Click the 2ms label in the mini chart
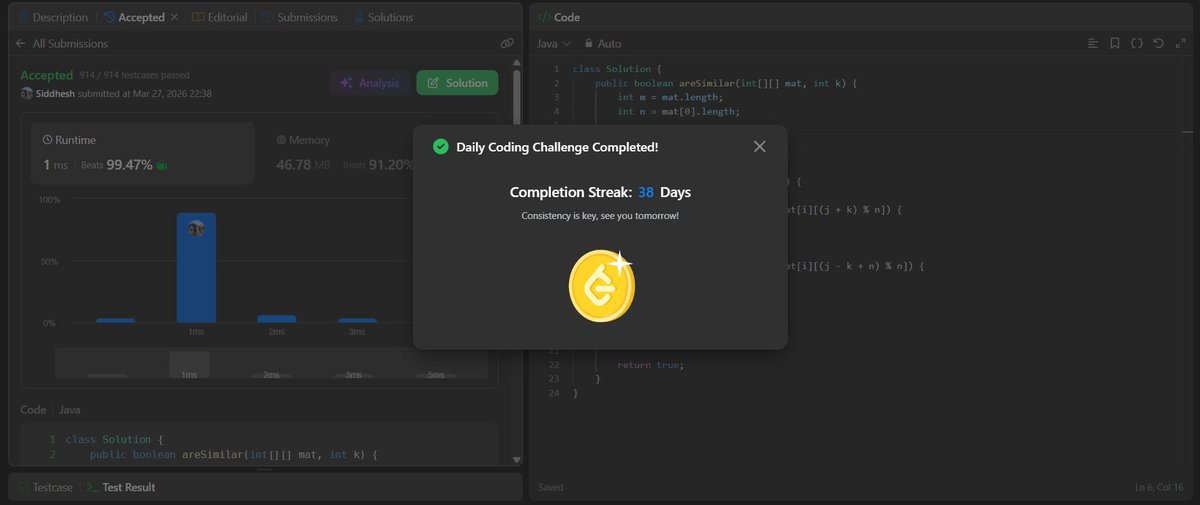This screenshot has height=505, width=1200. 271,375
